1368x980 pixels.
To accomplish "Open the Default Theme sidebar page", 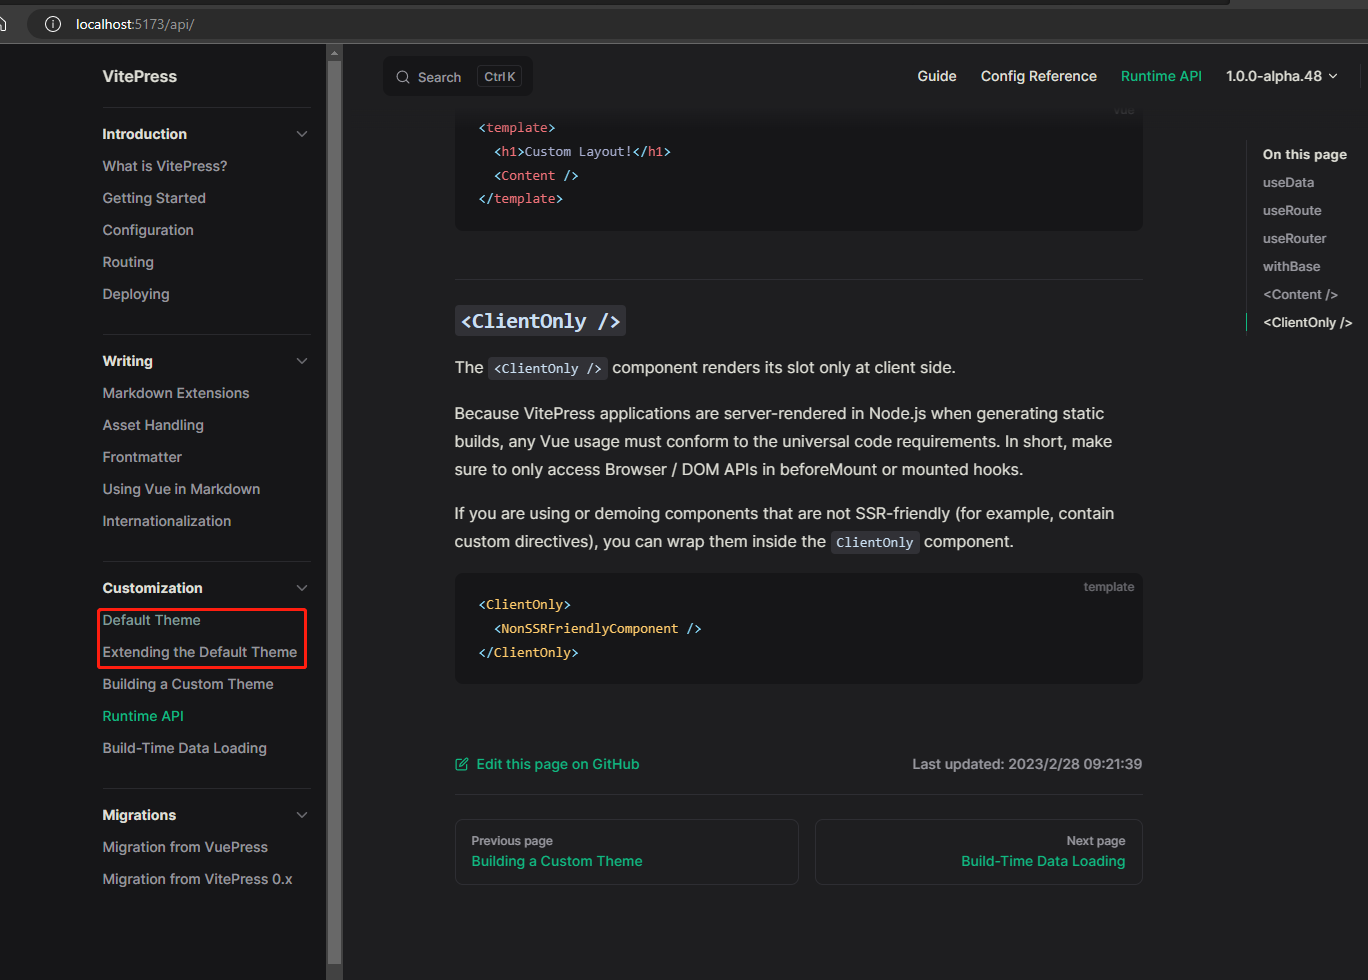I will [151, 620].
